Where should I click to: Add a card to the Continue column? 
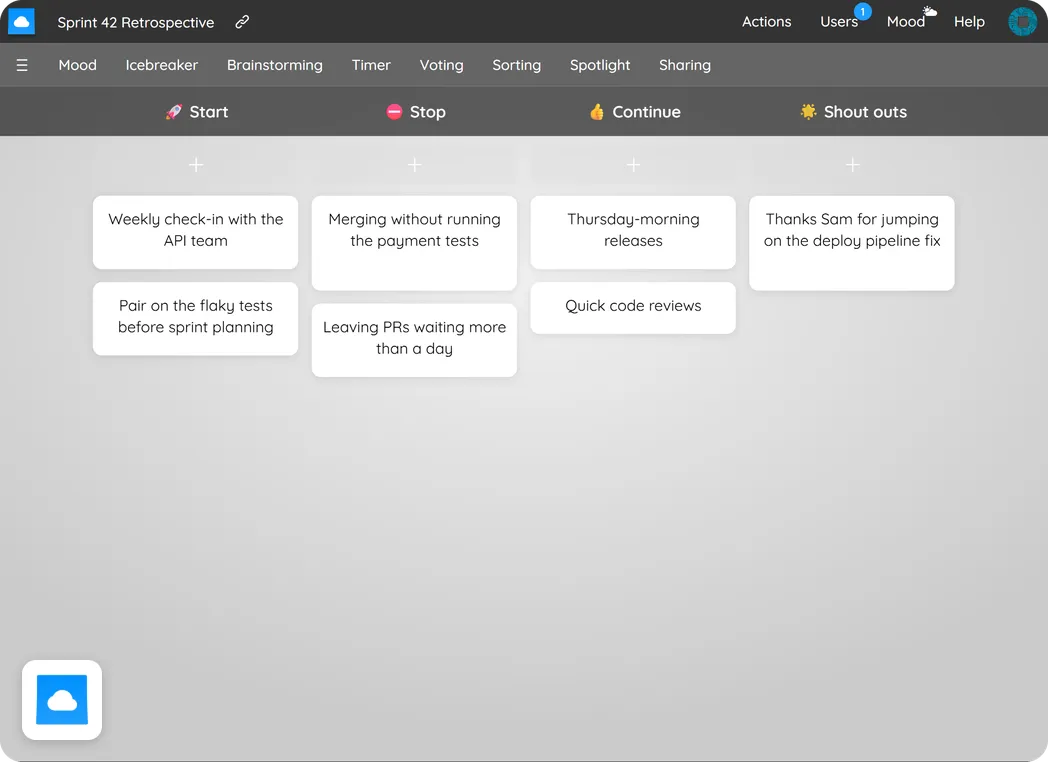[634, 165]
